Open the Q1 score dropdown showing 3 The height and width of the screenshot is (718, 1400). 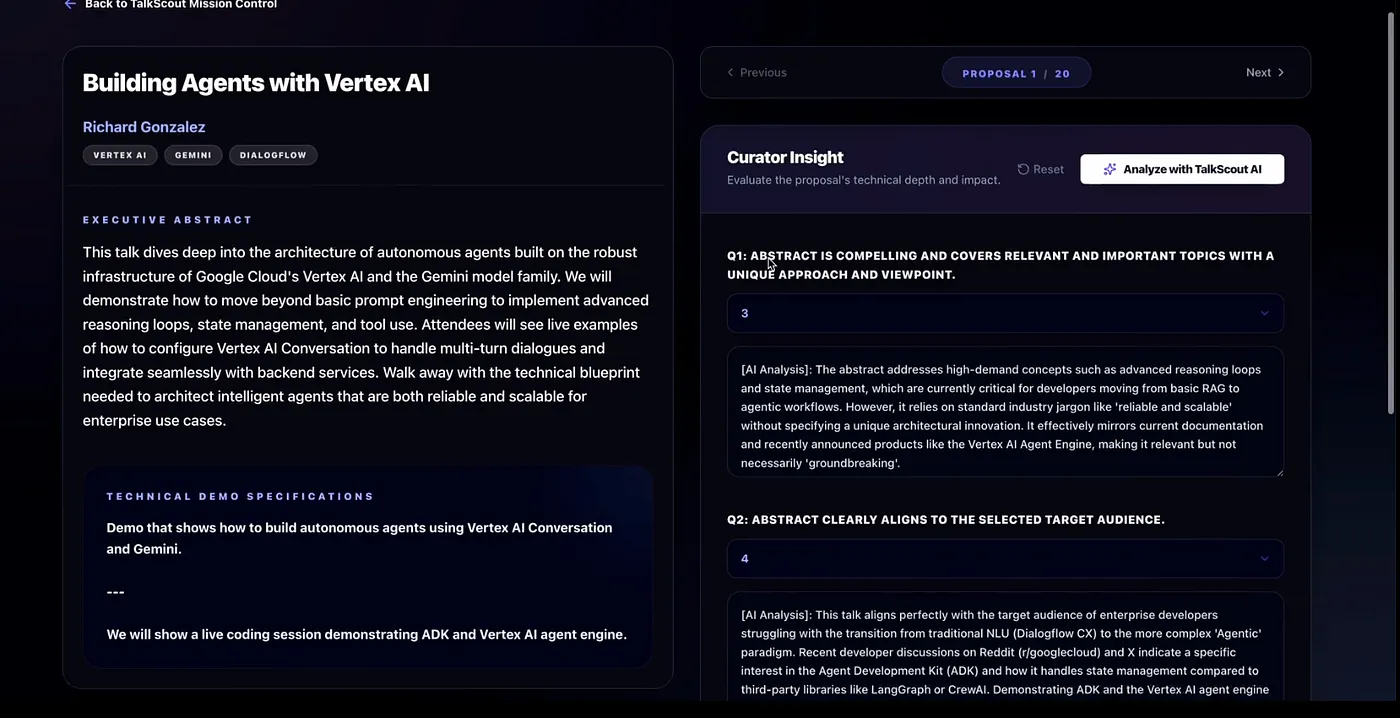point(1005,313)
